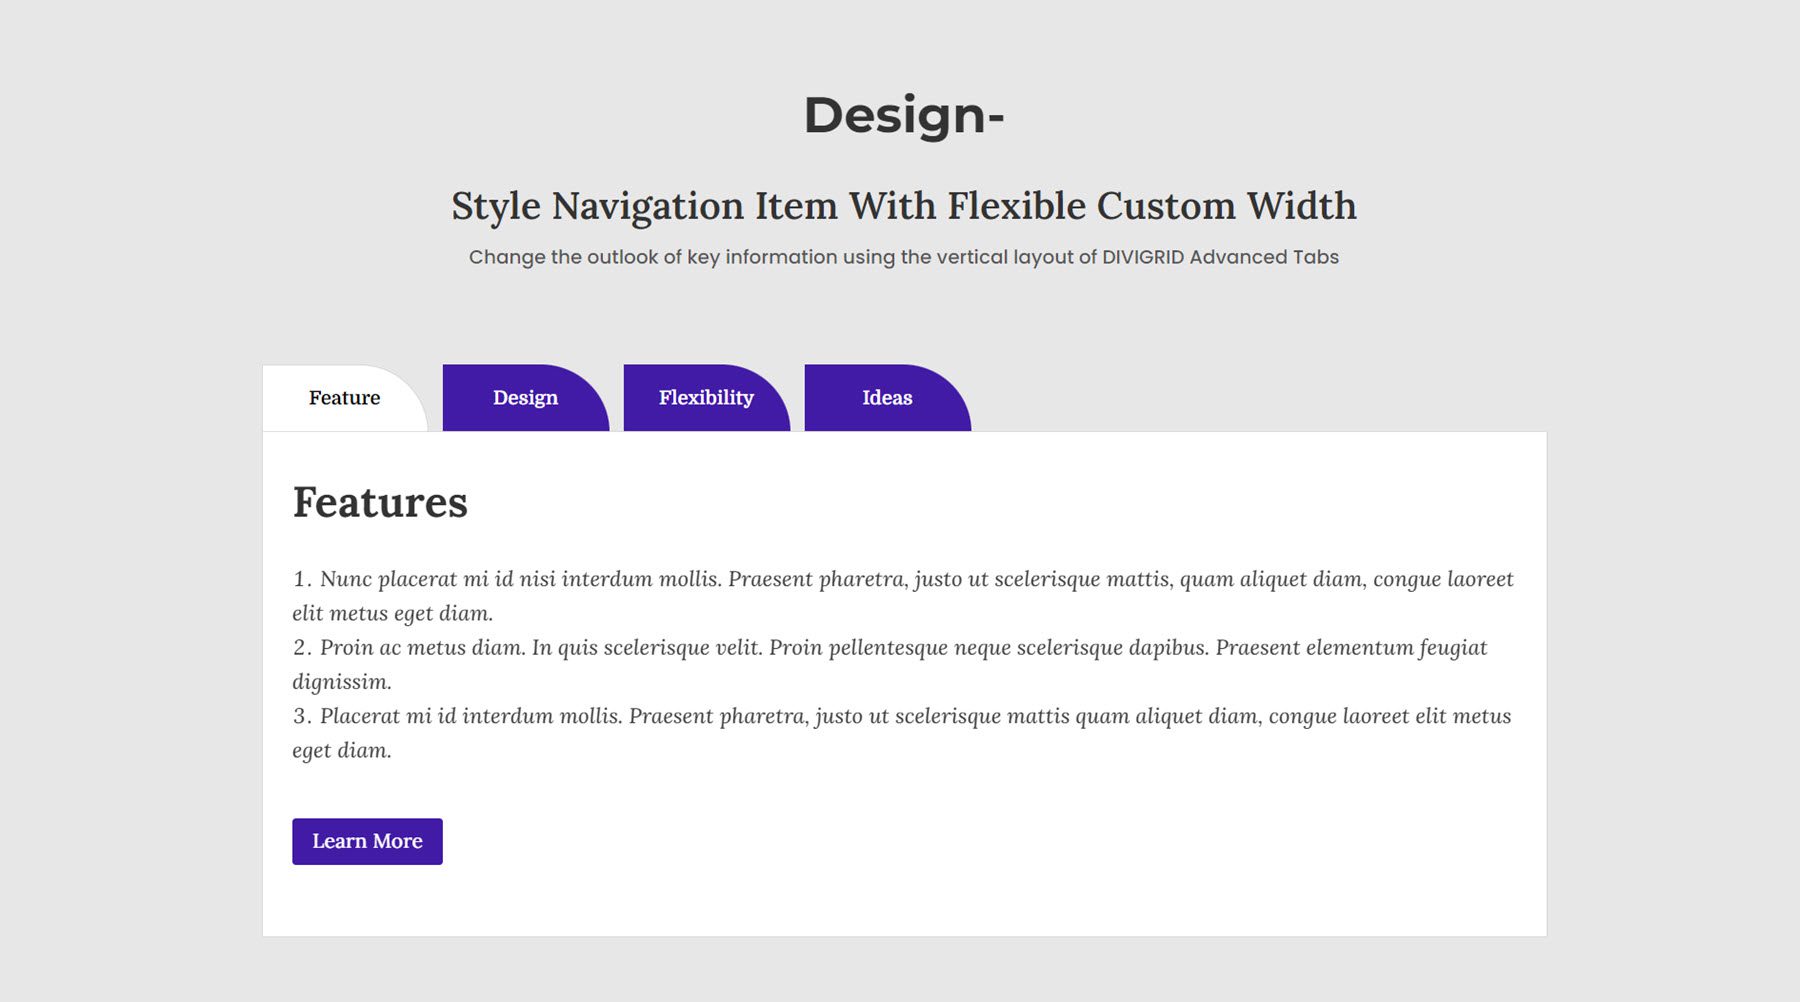Click the Flexibility tab label text

(x=705, y=398)
